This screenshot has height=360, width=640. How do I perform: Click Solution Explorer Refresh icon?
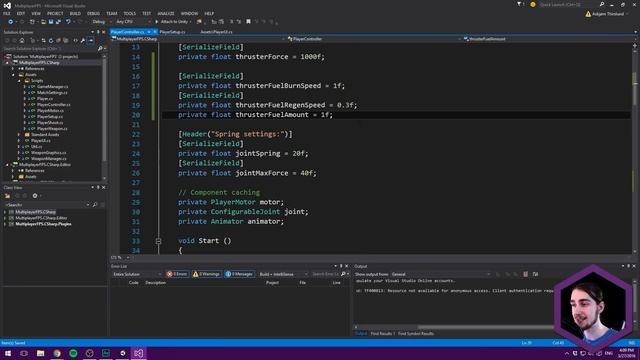coord(51,40)
